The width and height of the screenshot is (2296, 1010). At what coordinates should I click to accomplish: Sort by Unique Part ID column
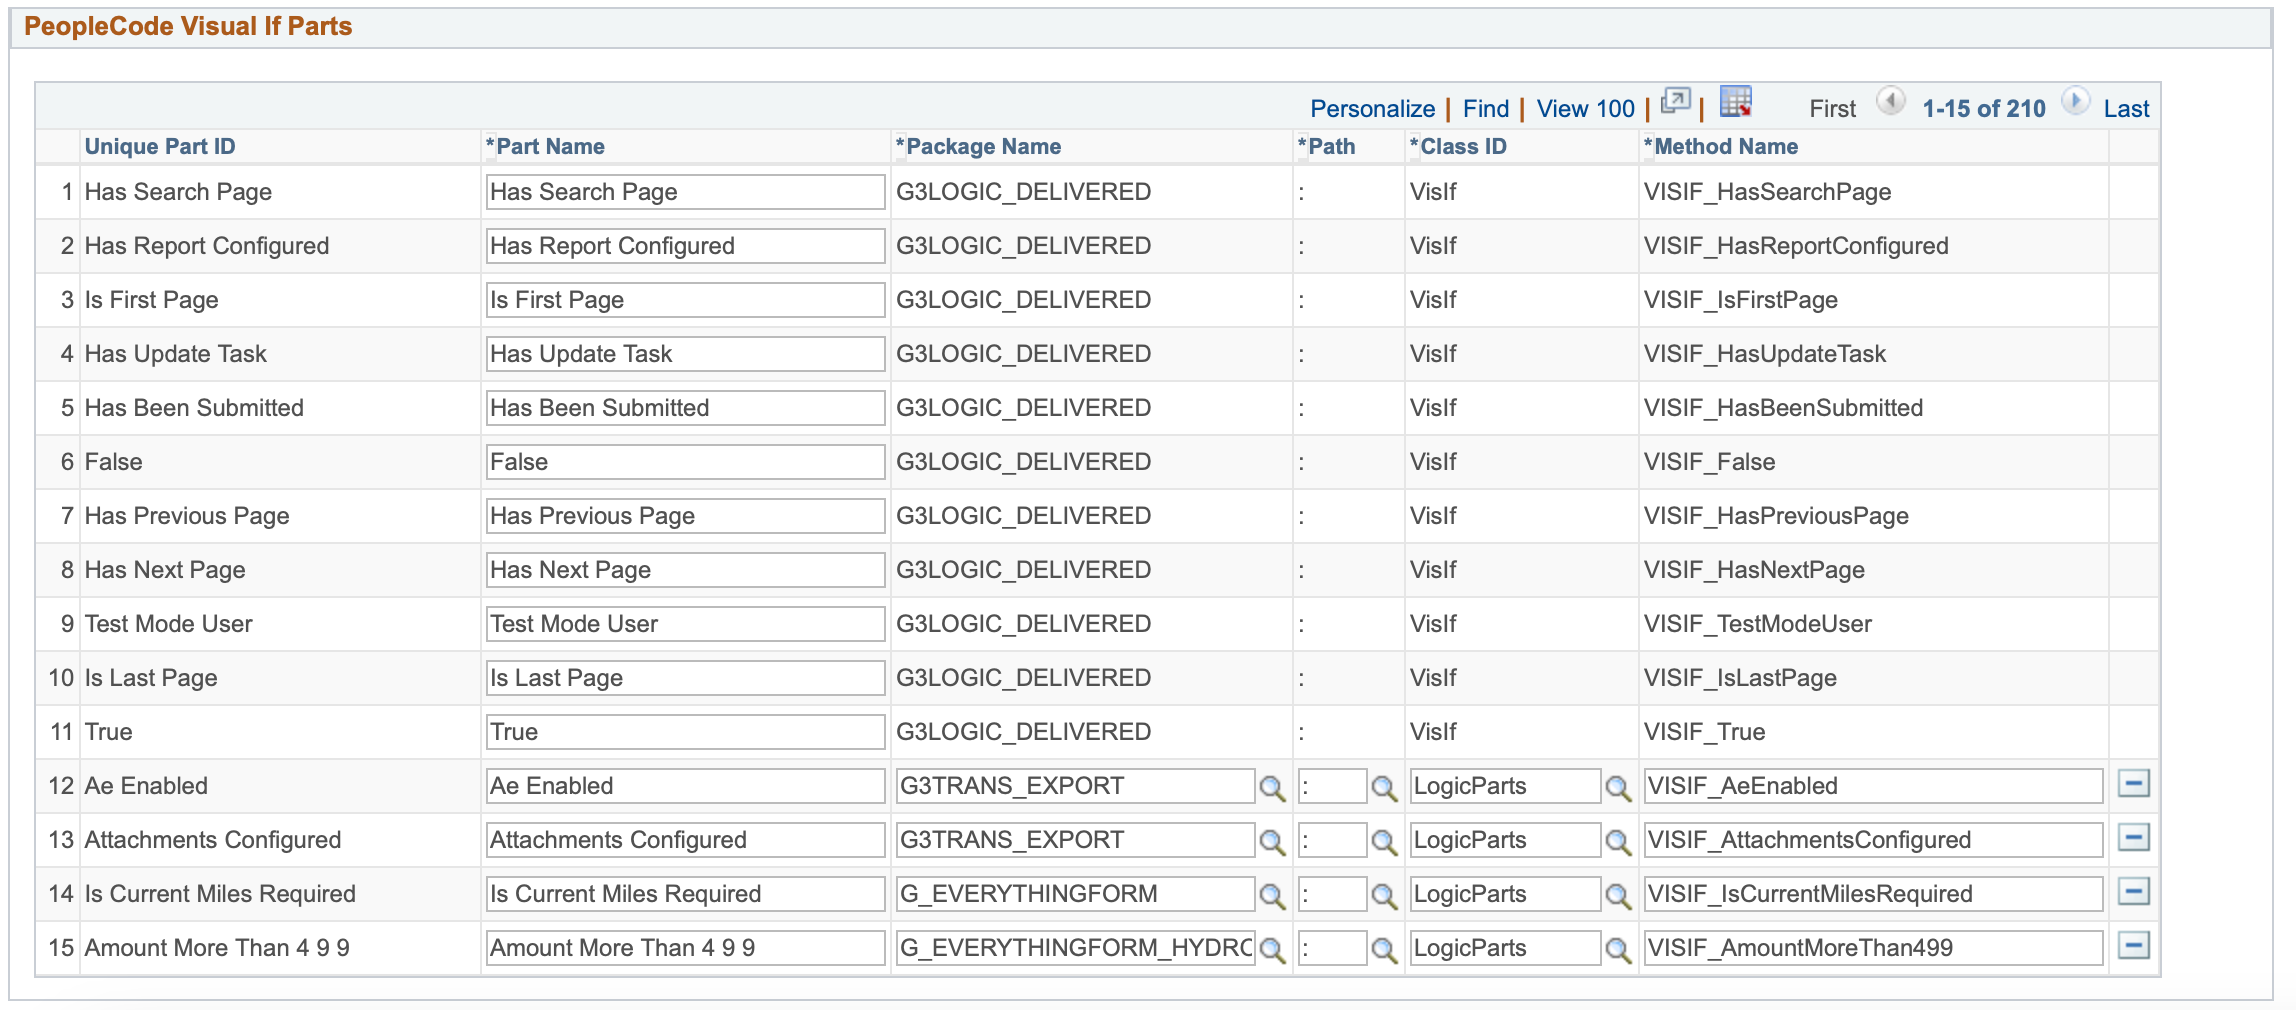click(x=160, y=146)
